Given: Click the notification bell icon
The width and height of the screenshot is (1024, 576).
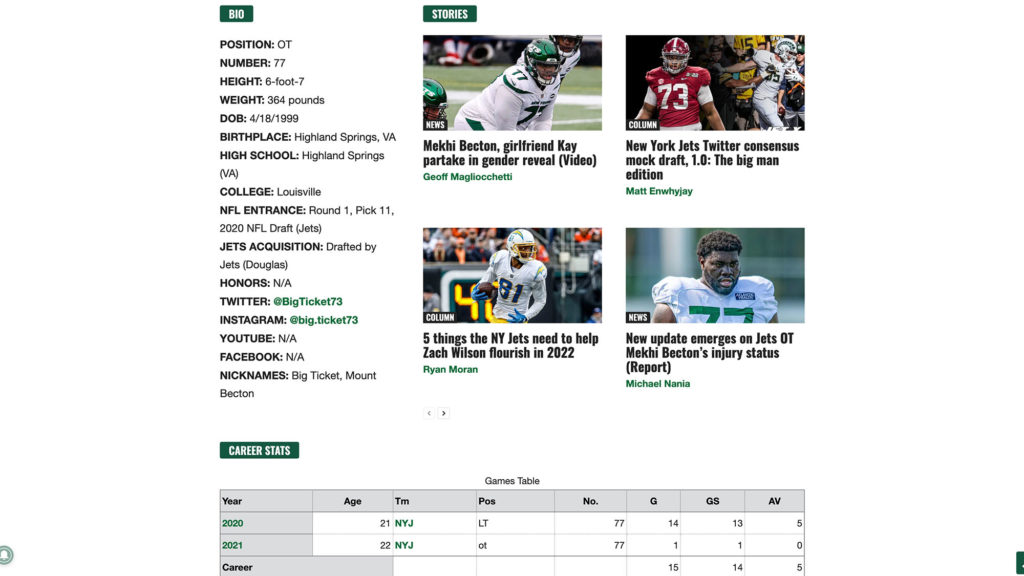Looking at the screenshot, I should pos(5,555).
